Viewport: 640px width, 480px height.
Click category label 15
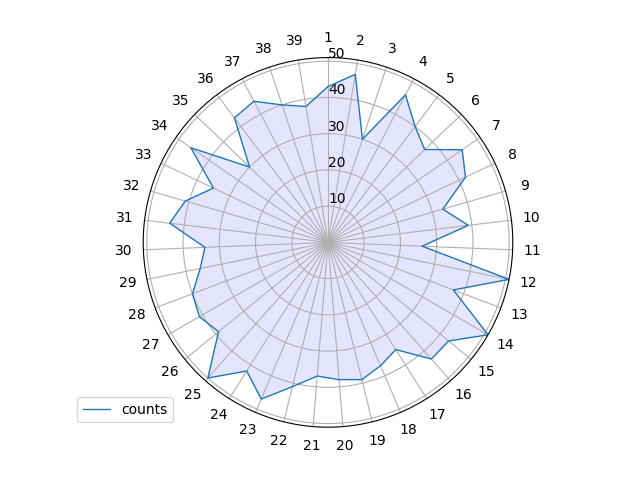486,371
